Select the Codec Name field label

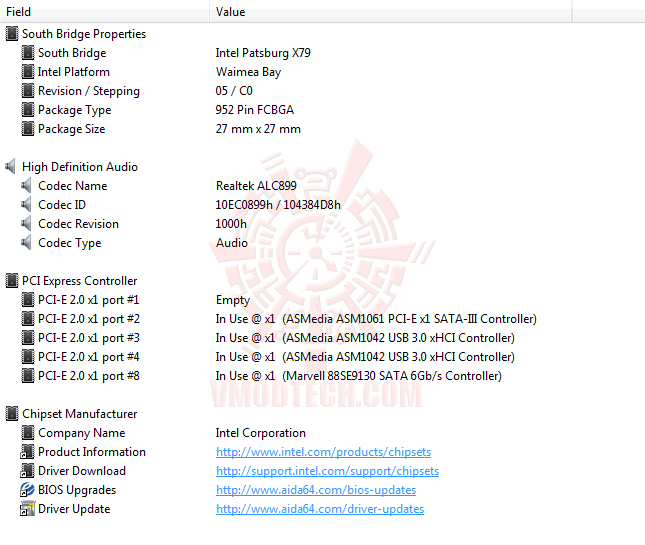coord(72,186)
